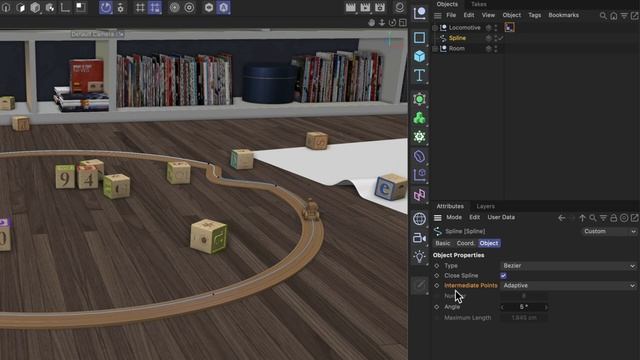Click the Null object icon in side palette
The image size is (640, 360).
pos(419,13)
